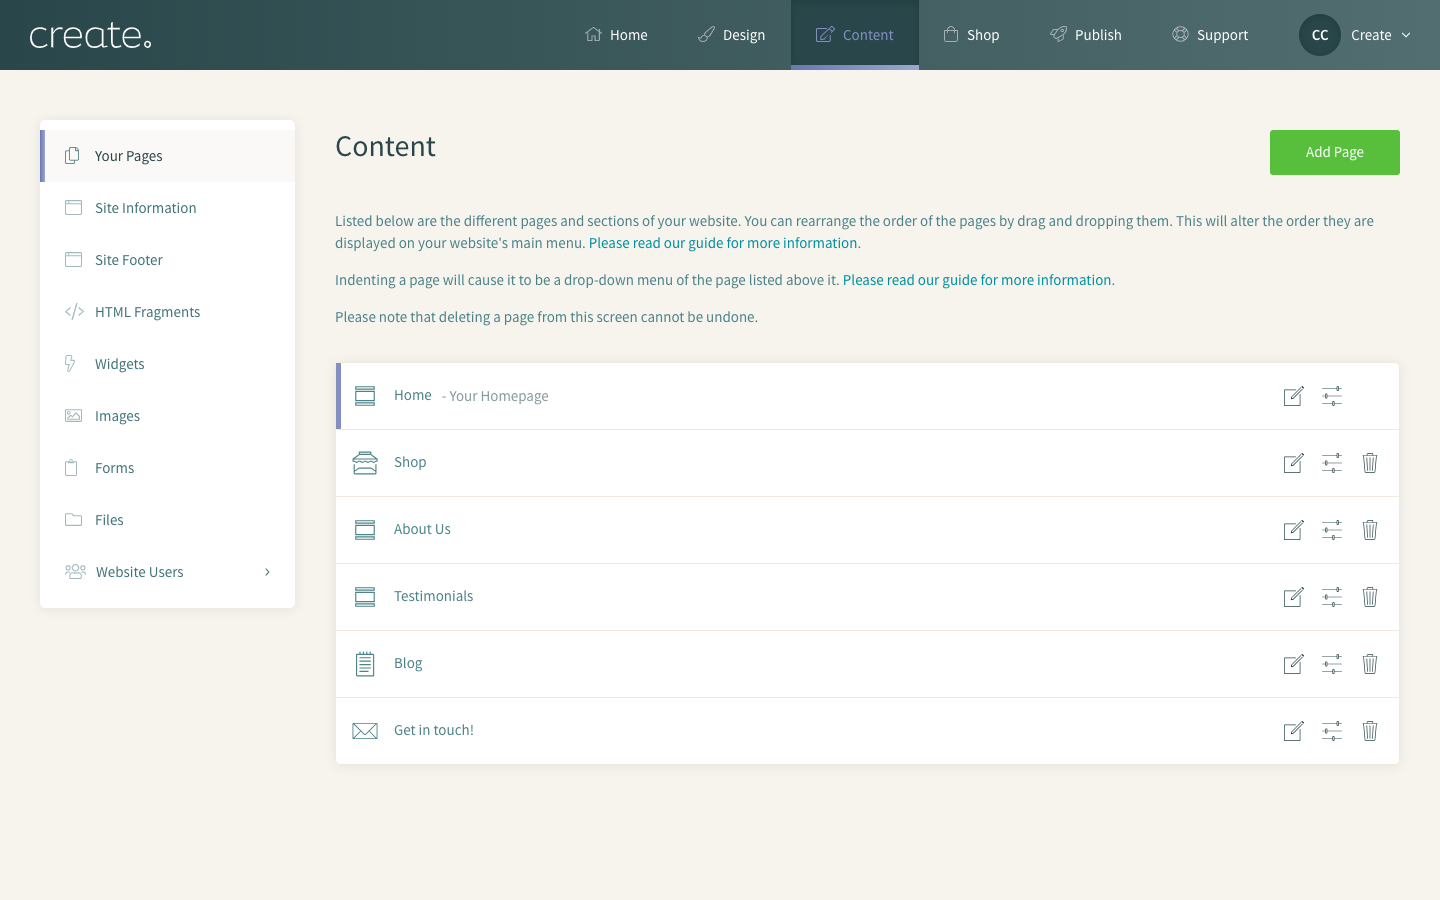
Task: Remove the Shop page using trash icon
Action: 1370,463
